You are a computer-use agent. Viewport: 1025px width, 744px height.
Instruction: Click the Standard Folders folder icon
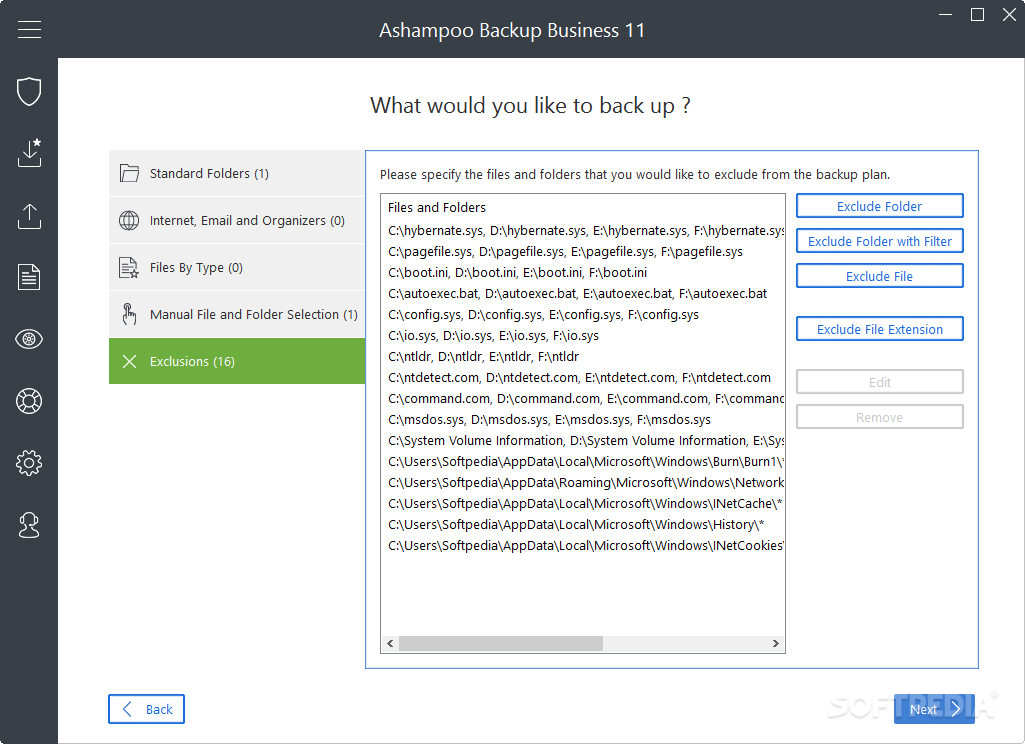tap(129, 173)
